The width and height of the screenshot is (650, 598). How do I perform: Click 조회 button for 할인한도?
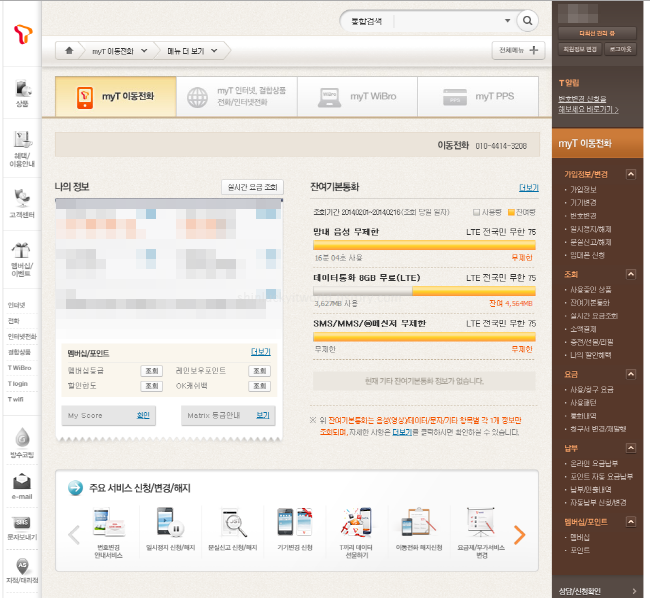[x=152, y=386]
